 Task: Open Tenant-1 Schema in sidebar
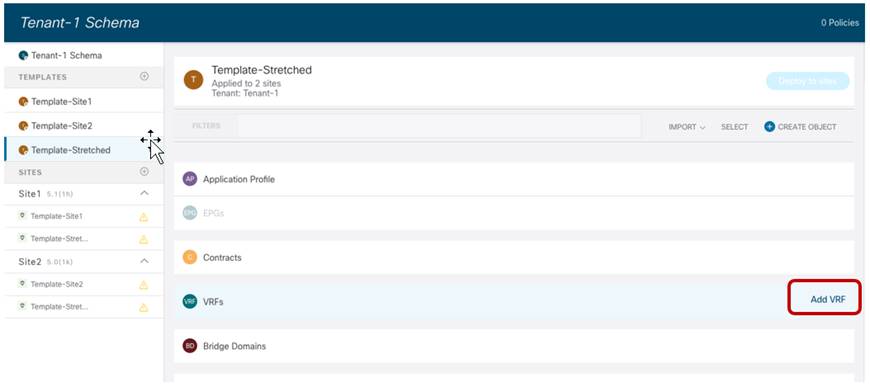66,55
